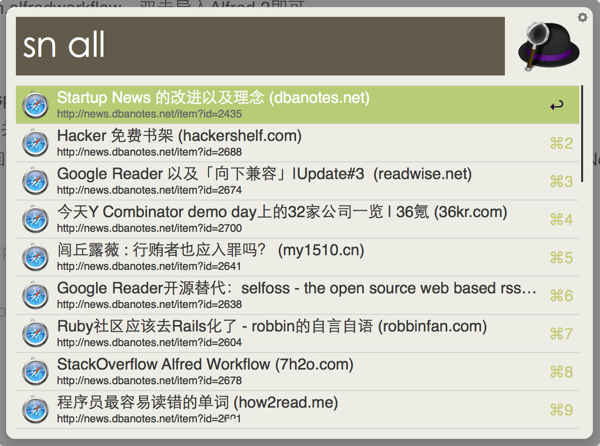
Task: Click Safari icon beside robbinfan.com result
Action: (x=35, y=334)
